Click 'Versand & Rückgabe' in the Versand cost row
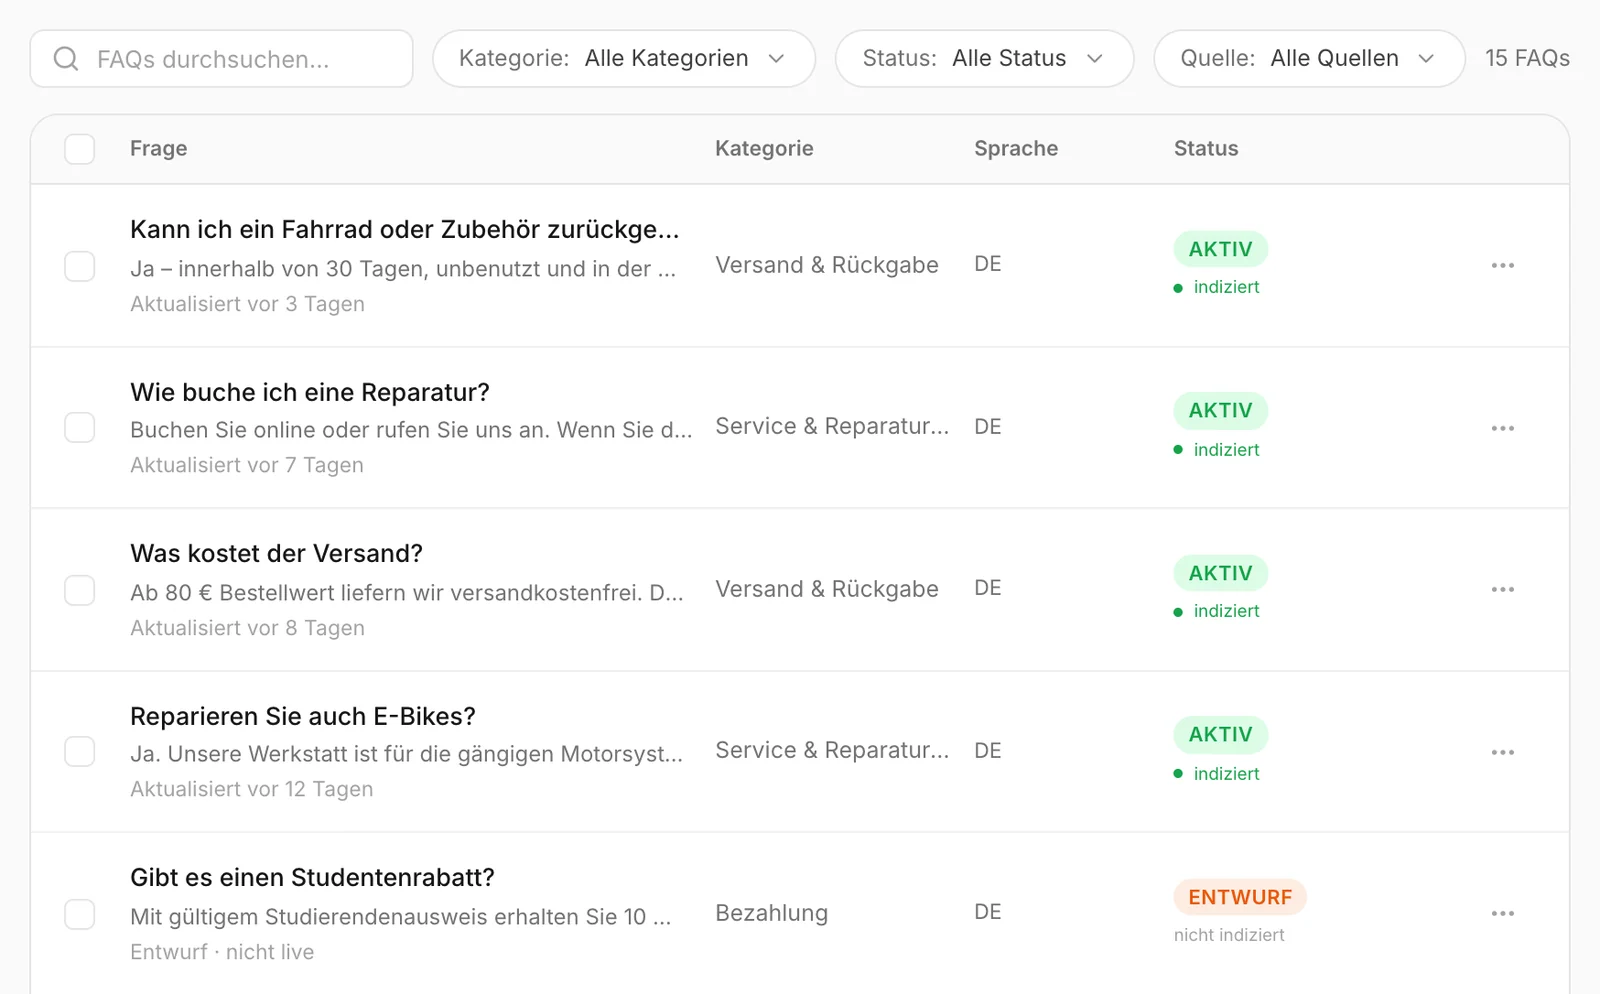The width and height of the screenshot is (1600, 994). 827,590
